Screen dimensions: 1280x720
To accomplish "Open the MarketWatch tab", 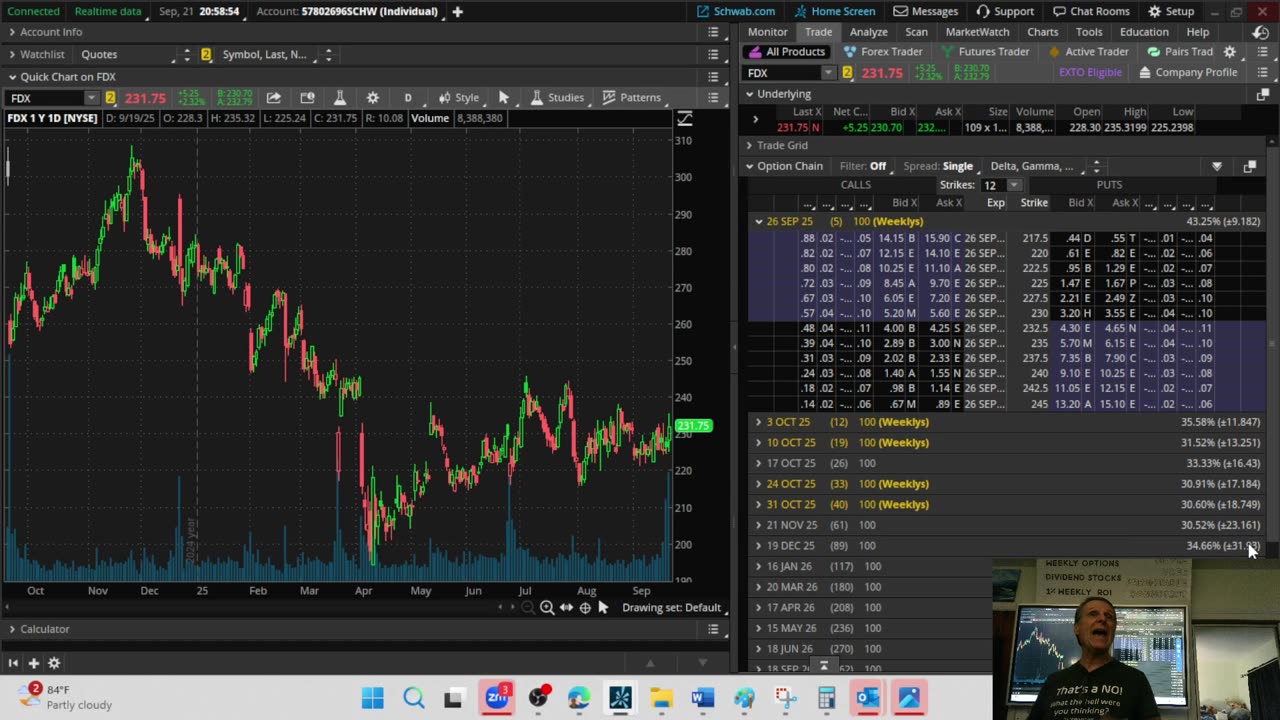I will (977, 32).
